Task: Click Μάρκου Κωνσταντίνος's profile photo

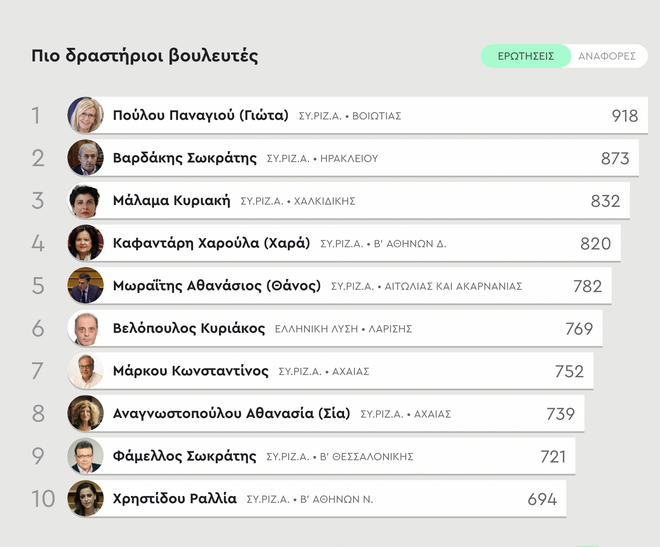Action: click(x=85, y=371)
